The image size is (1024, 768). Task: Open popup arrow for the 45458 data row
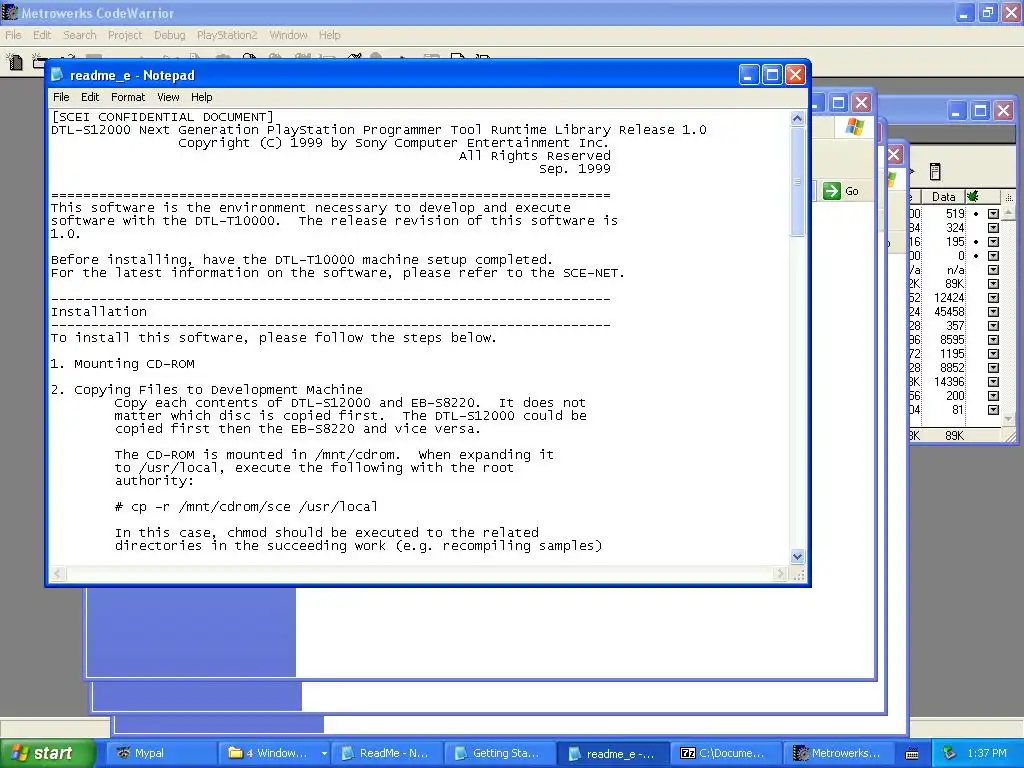tap(993, 312)
